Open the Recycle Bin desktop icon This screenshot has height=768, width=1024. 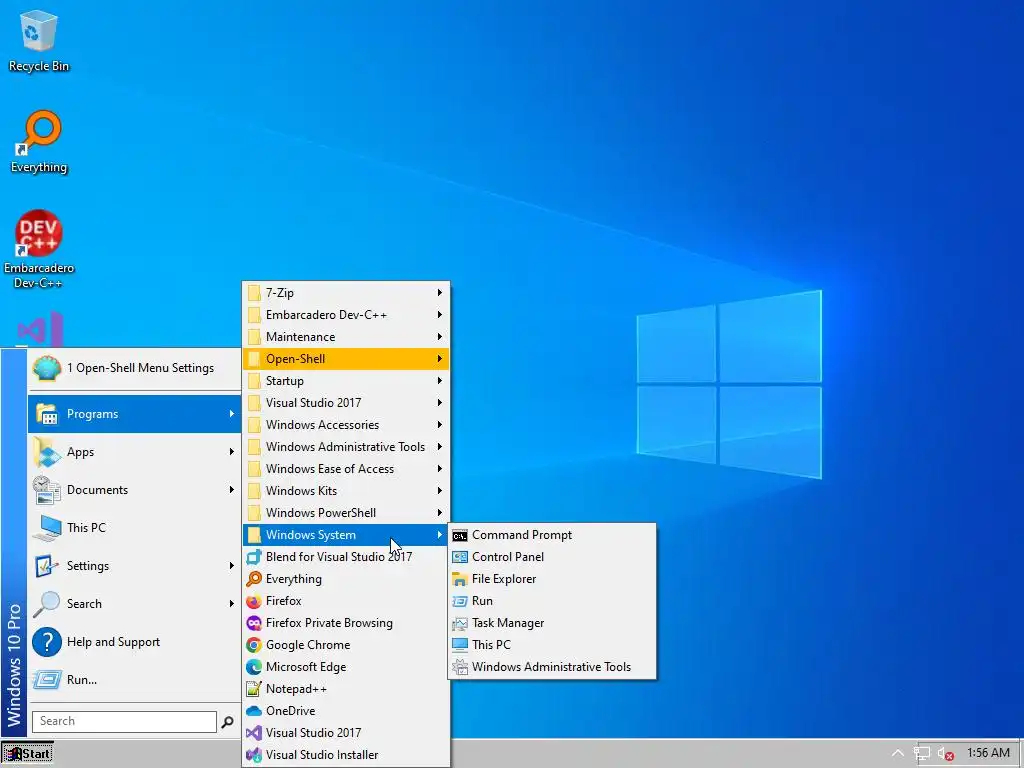tap(39, 40)
